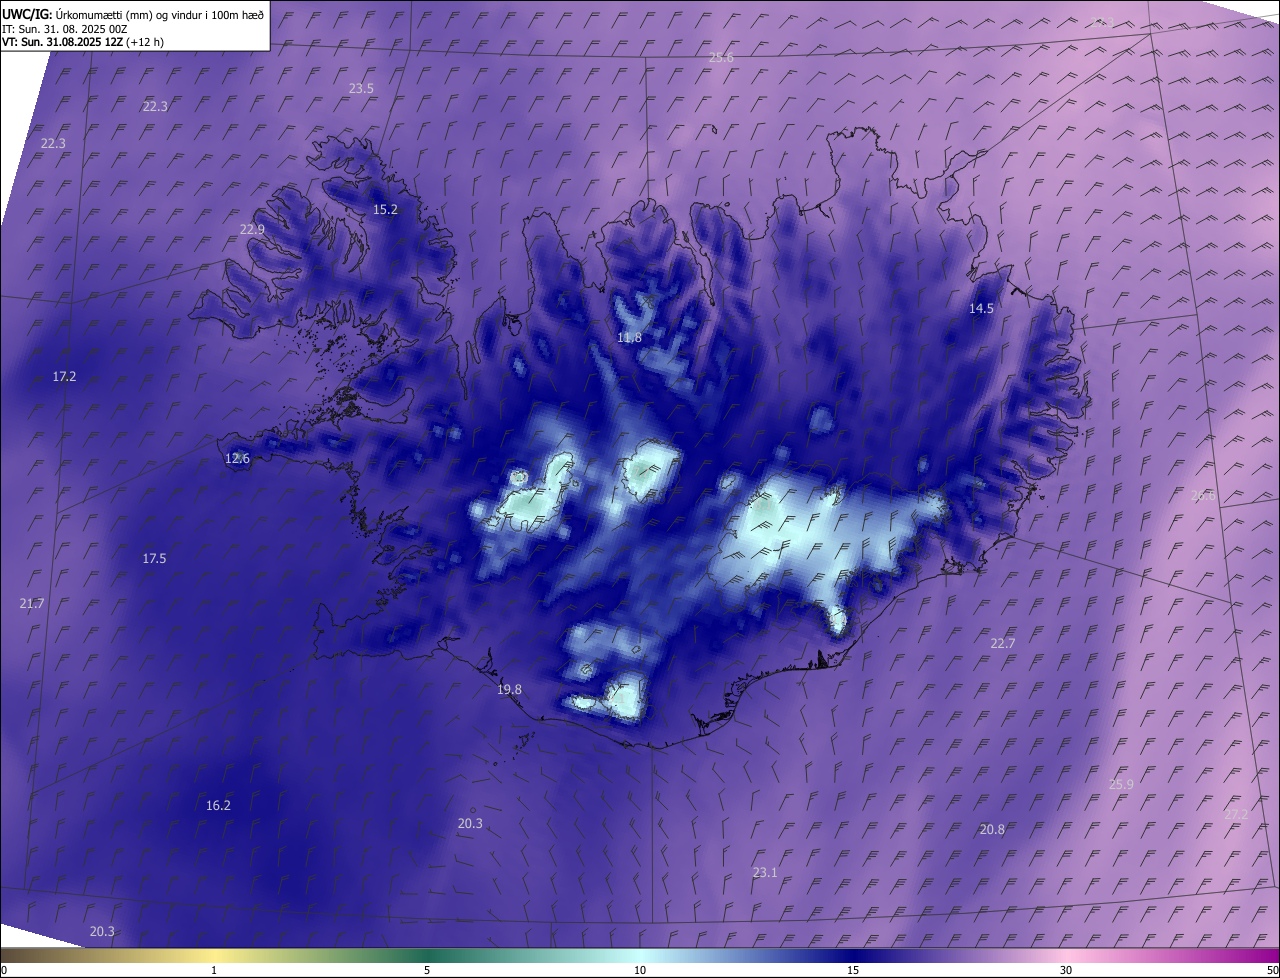
Task: Click the 22.9 value label
Action: (x=252, y=230)
